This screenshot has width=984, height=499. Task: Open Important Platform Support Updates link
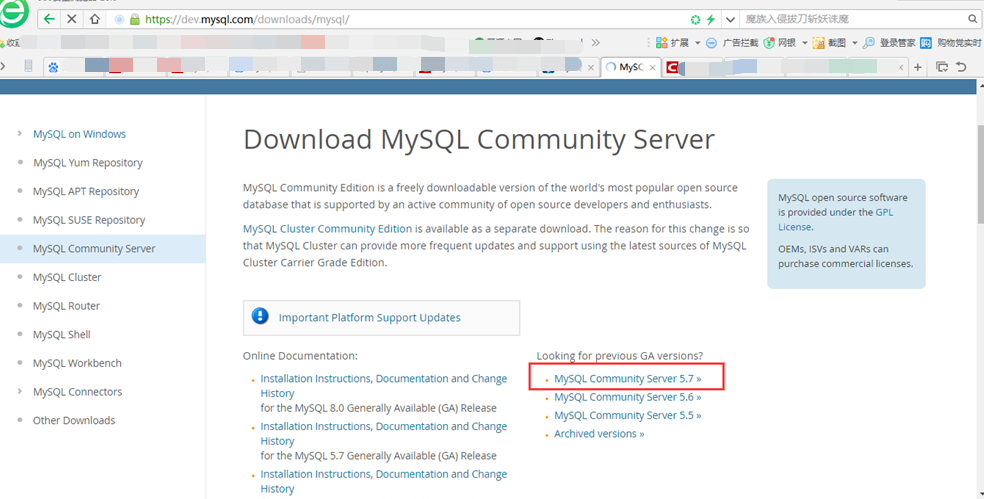pos(370,318)
